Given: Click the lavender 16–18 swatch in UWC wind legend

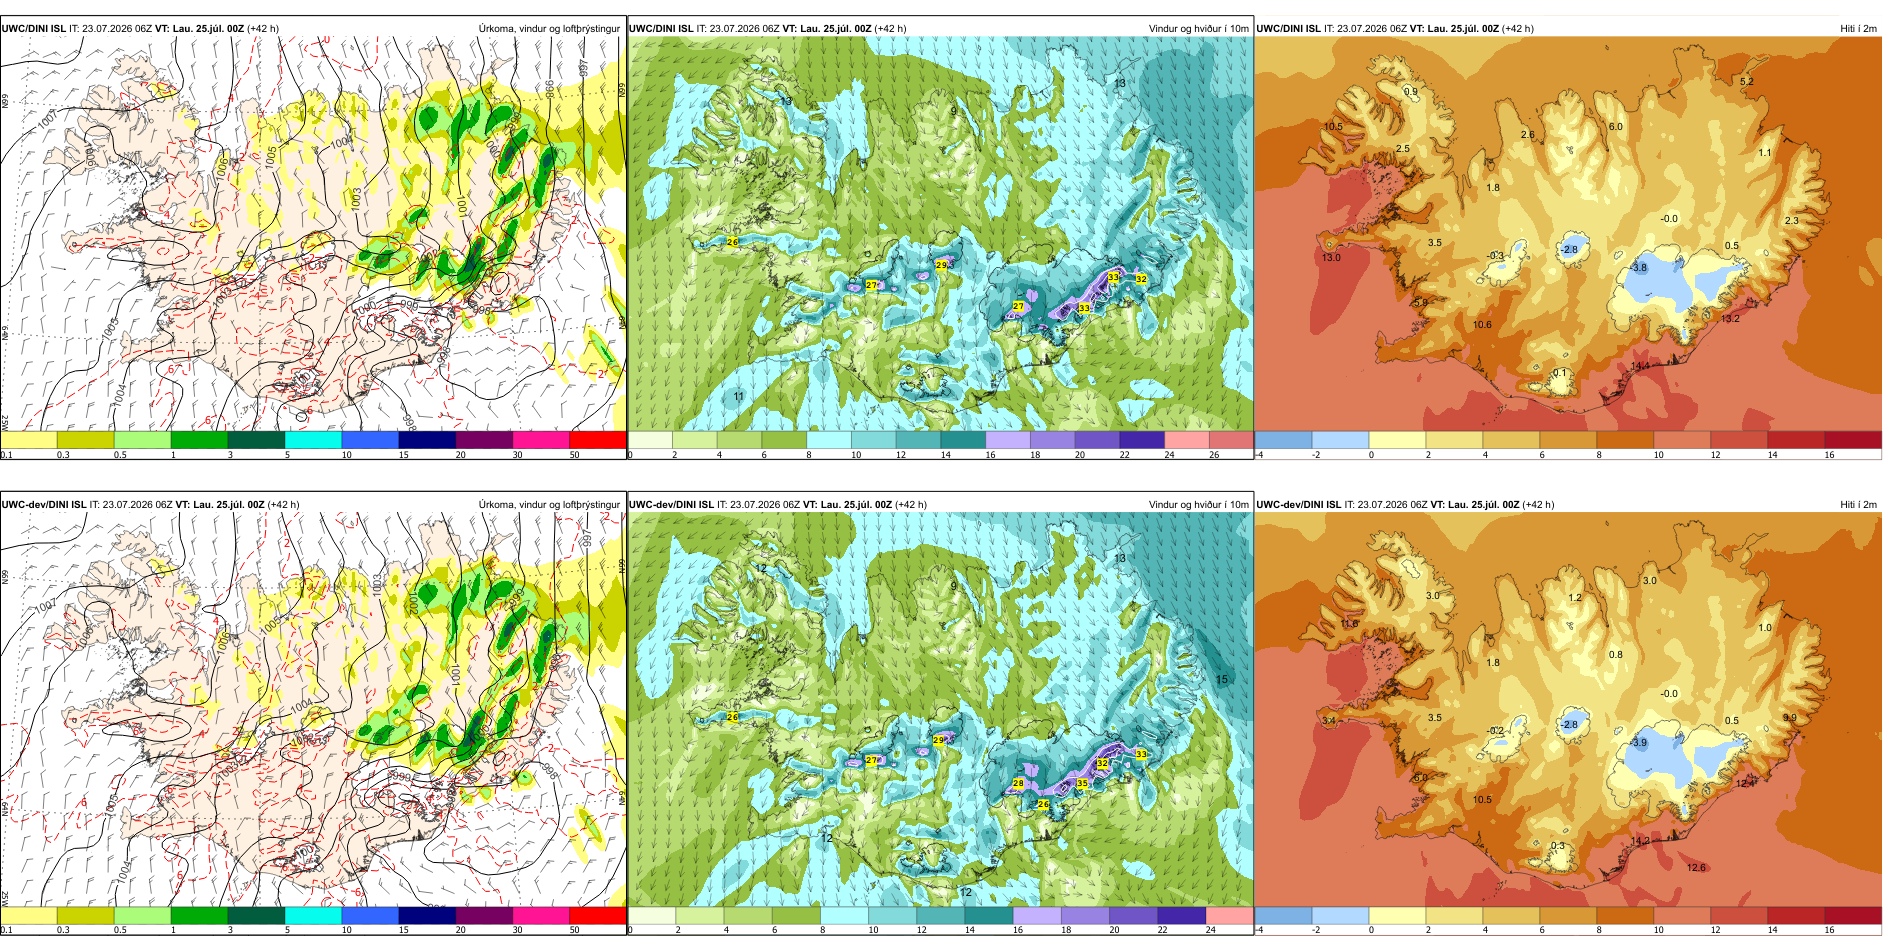Looking at the screenshot, I should coord(1008,440).
